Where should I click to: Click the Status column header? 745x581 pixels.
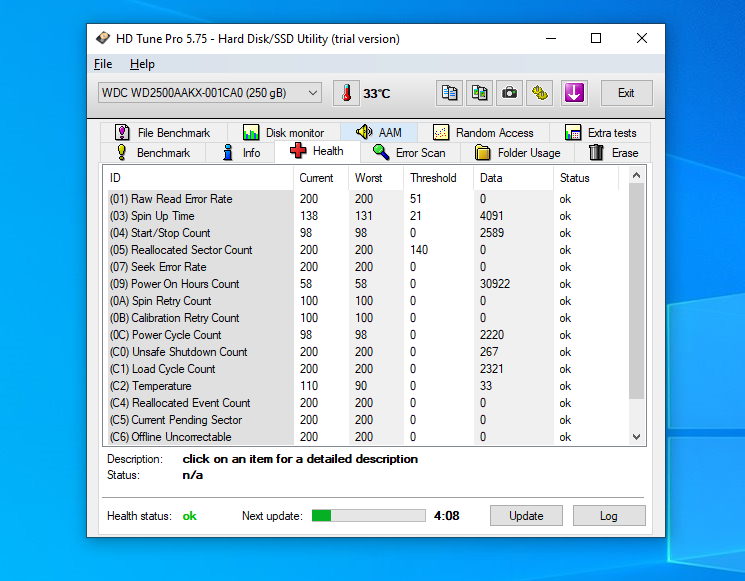pos(586,178)
